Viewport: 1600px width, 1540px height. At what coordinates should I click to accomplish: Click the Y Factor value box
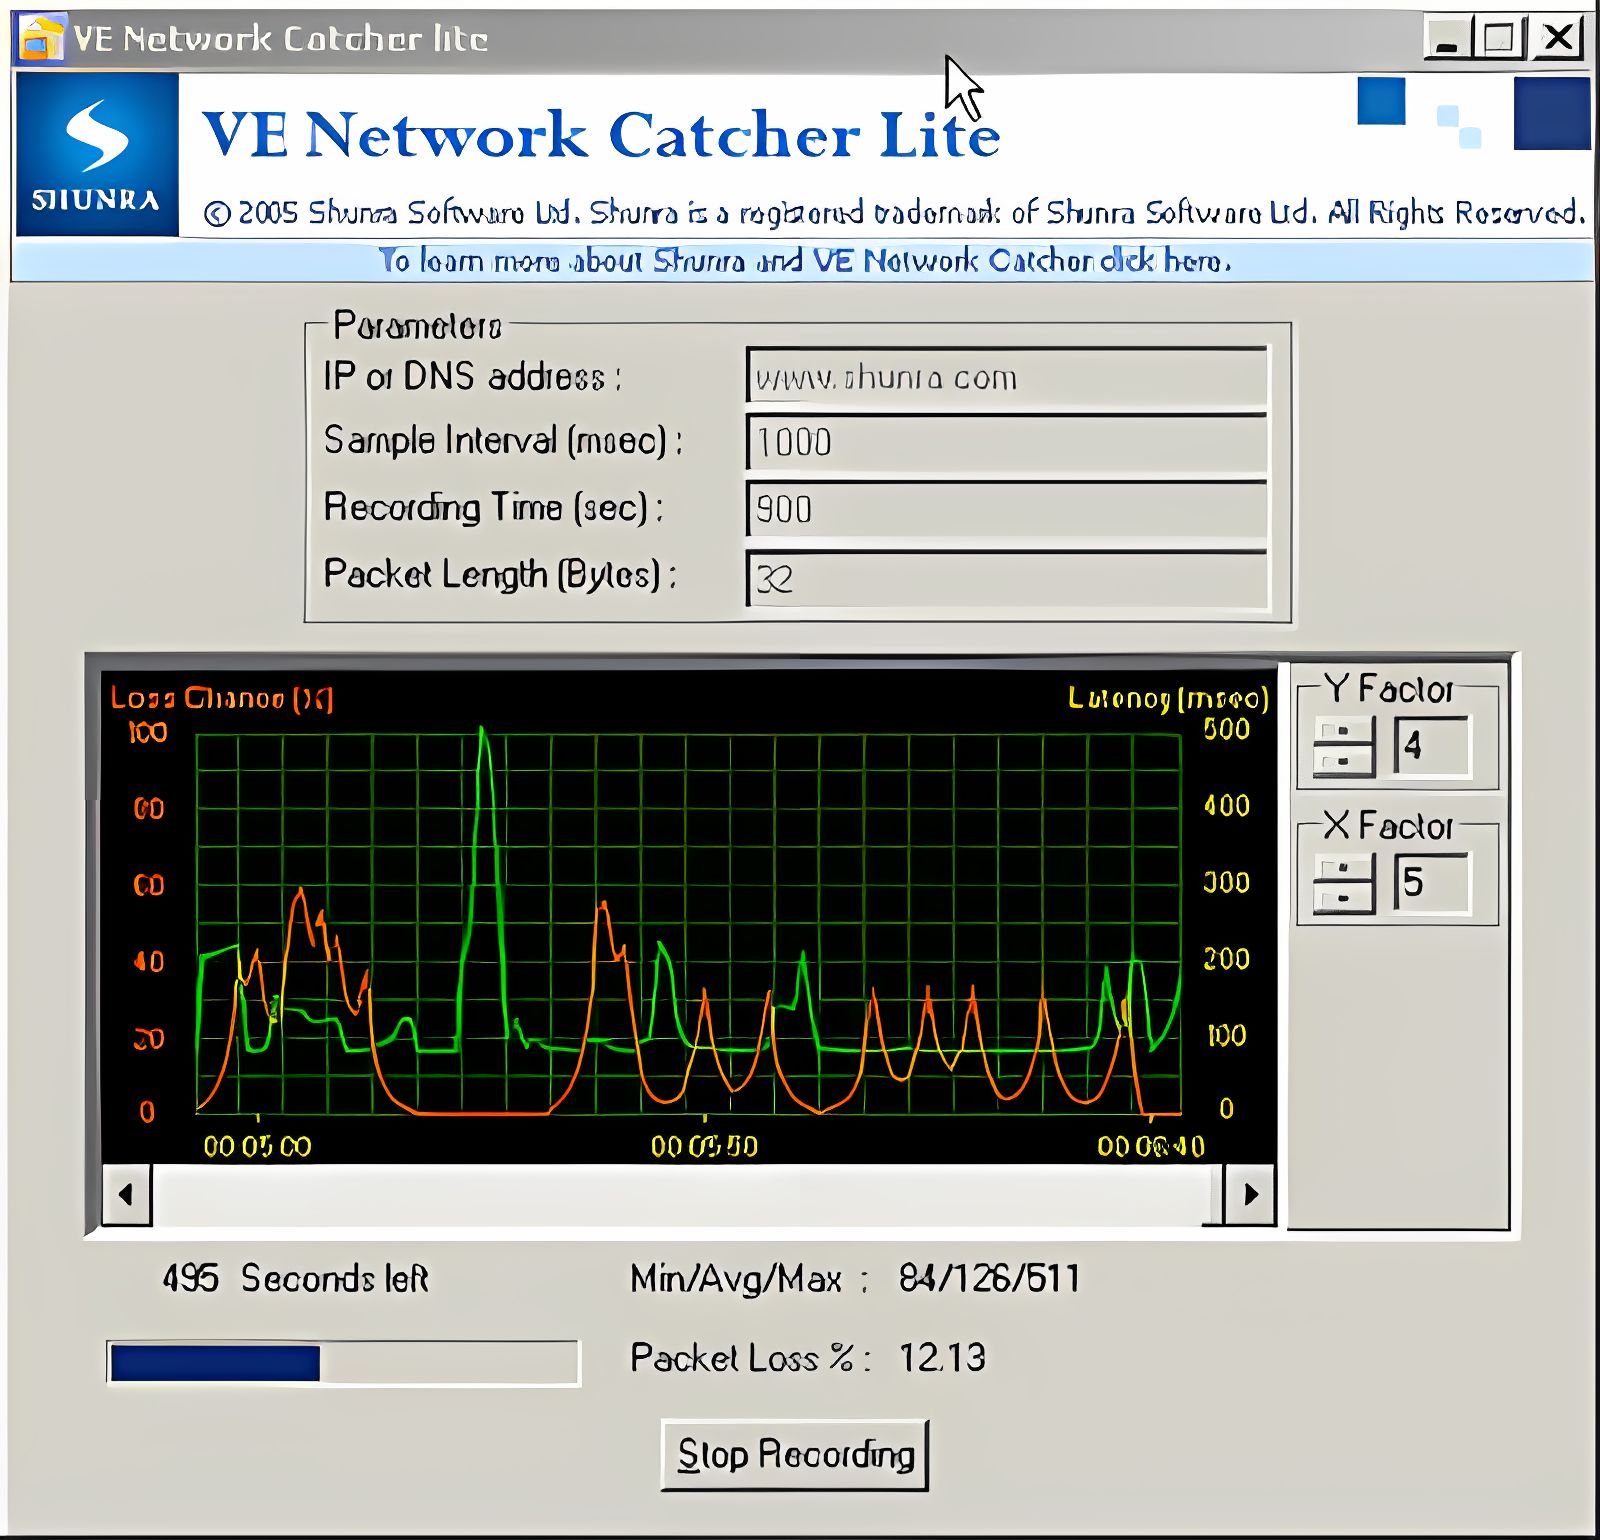(1432, 746)
